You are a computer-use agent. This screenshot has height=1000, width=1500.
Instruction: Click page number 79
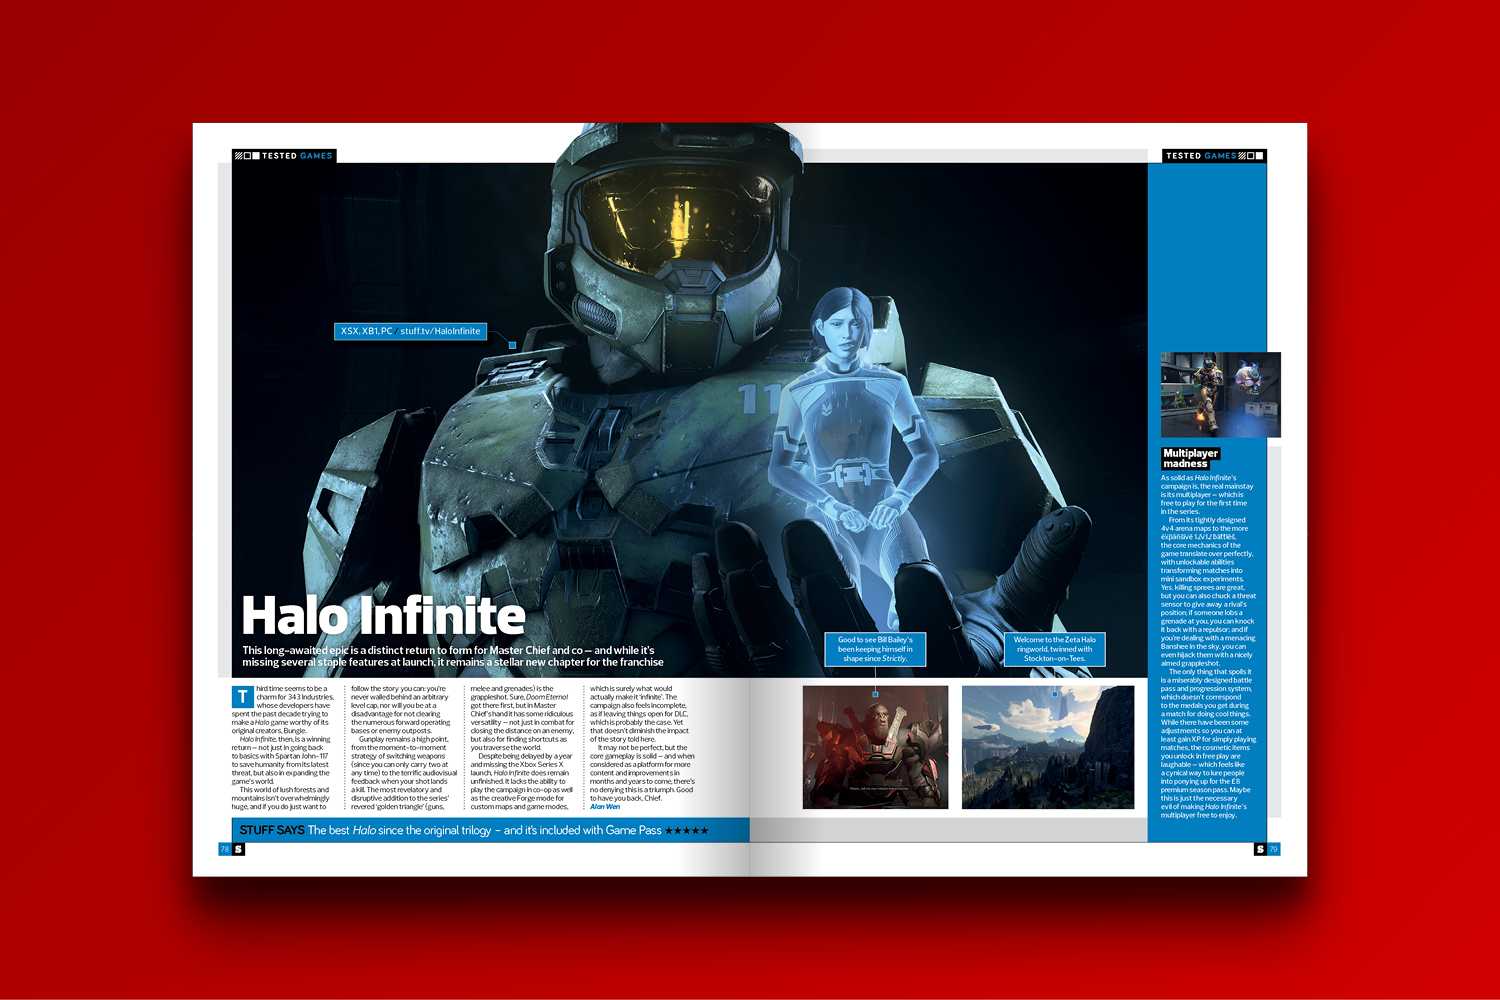tap(1273, 849)
